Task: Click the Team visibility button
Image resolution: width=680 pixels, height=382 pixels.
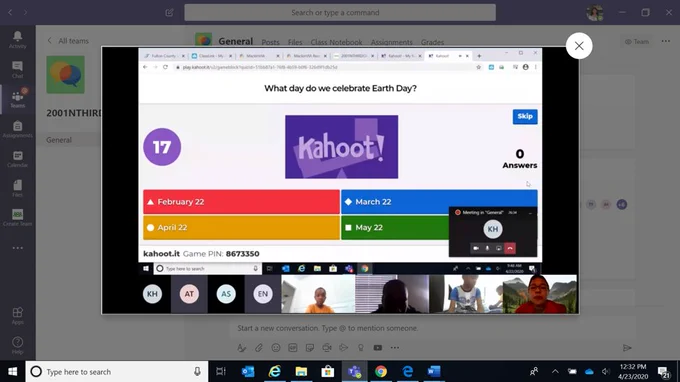Action: click(x=637, y=42)
